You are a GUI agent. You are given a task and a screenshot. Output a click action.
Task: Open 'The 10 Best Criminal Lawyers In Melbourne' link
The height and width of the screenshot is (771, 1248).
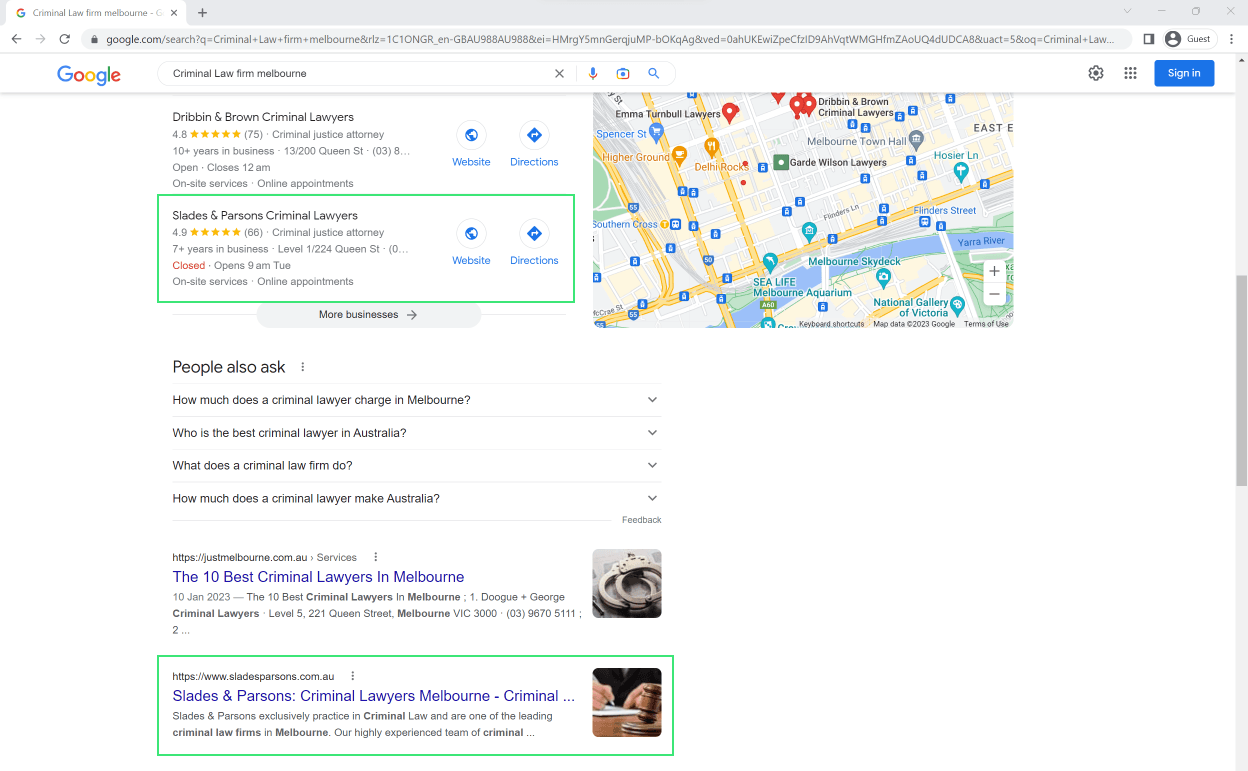[318, 577]
